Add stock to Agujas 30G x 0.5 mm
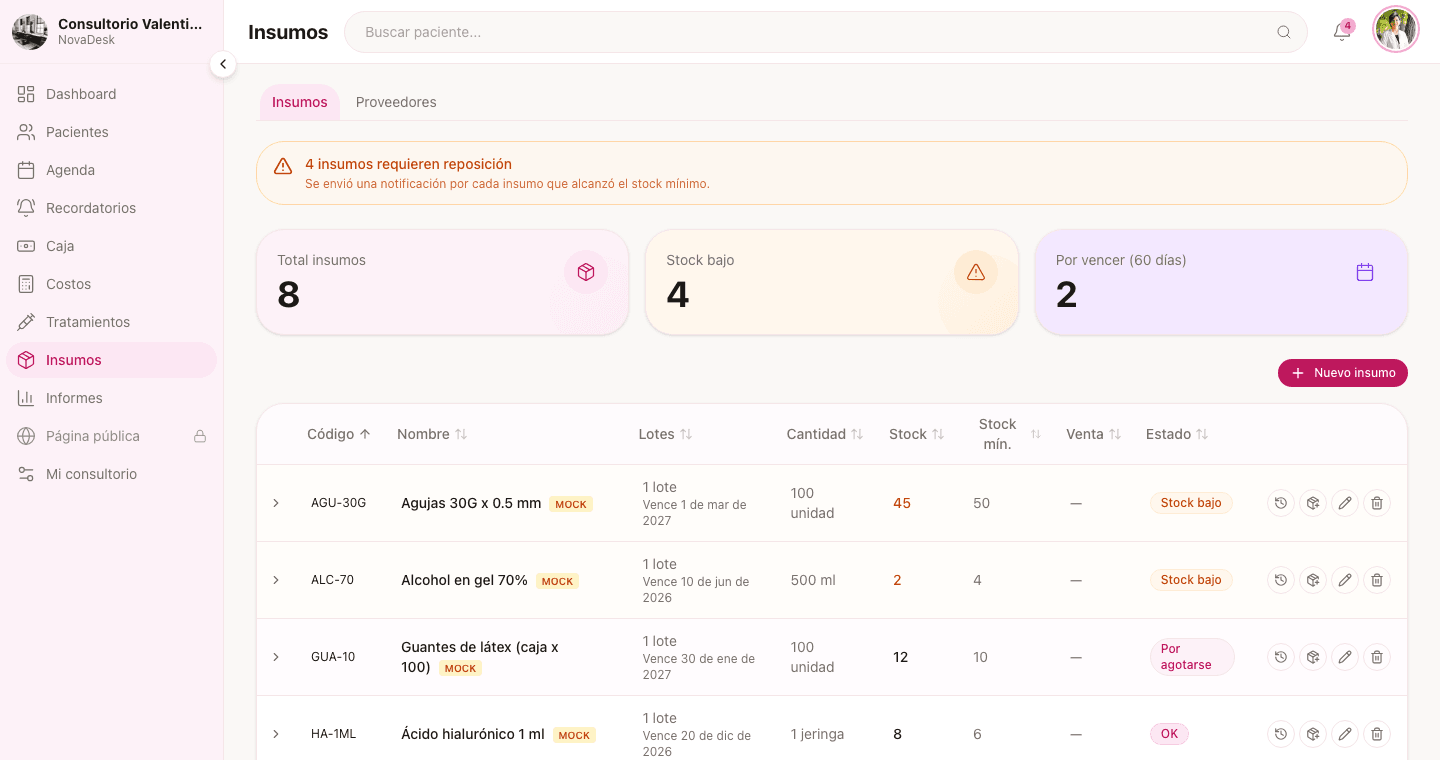Image resolution: width=1440 pixels, height=760 pixels. click(x=1313, y=503)
